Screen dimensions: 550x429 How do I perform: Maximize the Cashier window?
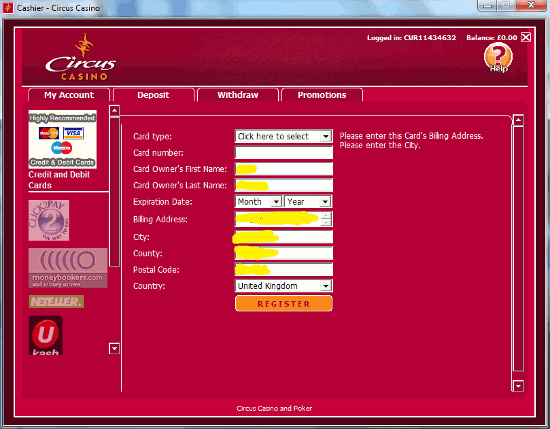coord(505,5)
